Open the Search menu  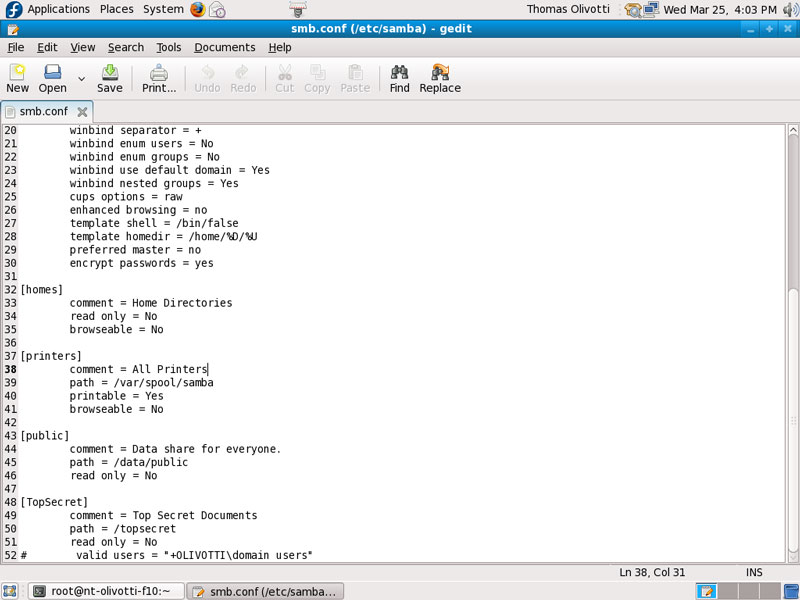pos(126,47)
